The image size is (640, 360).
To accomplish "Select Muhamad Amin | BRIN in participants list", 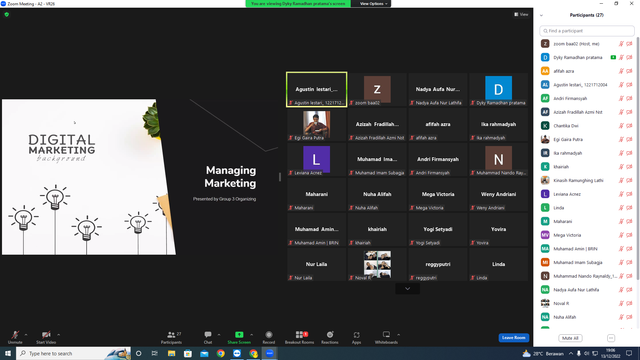I will (x=587, y=249).
